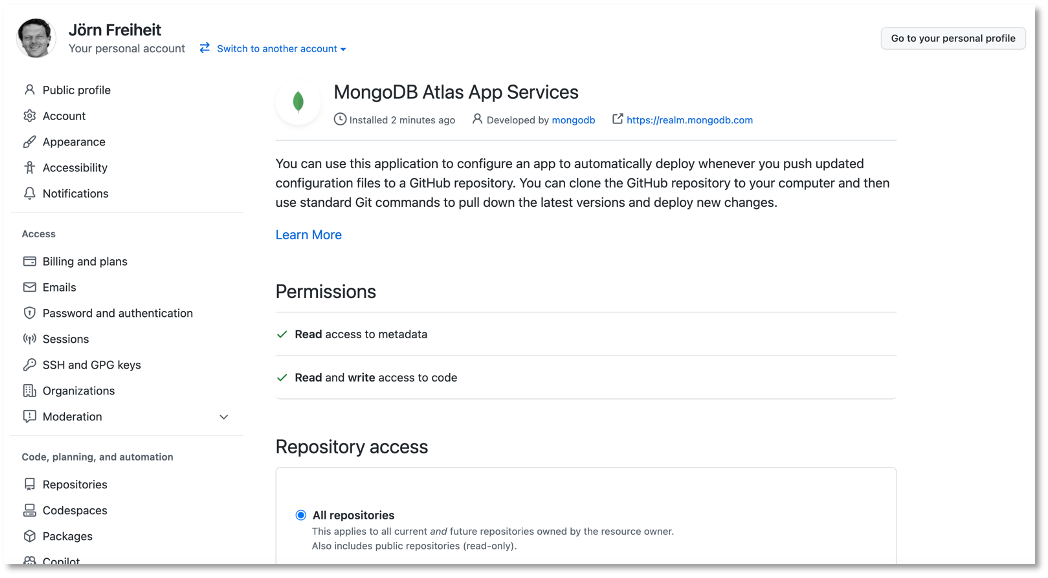Click the Organizations building icon

[29, 390]
